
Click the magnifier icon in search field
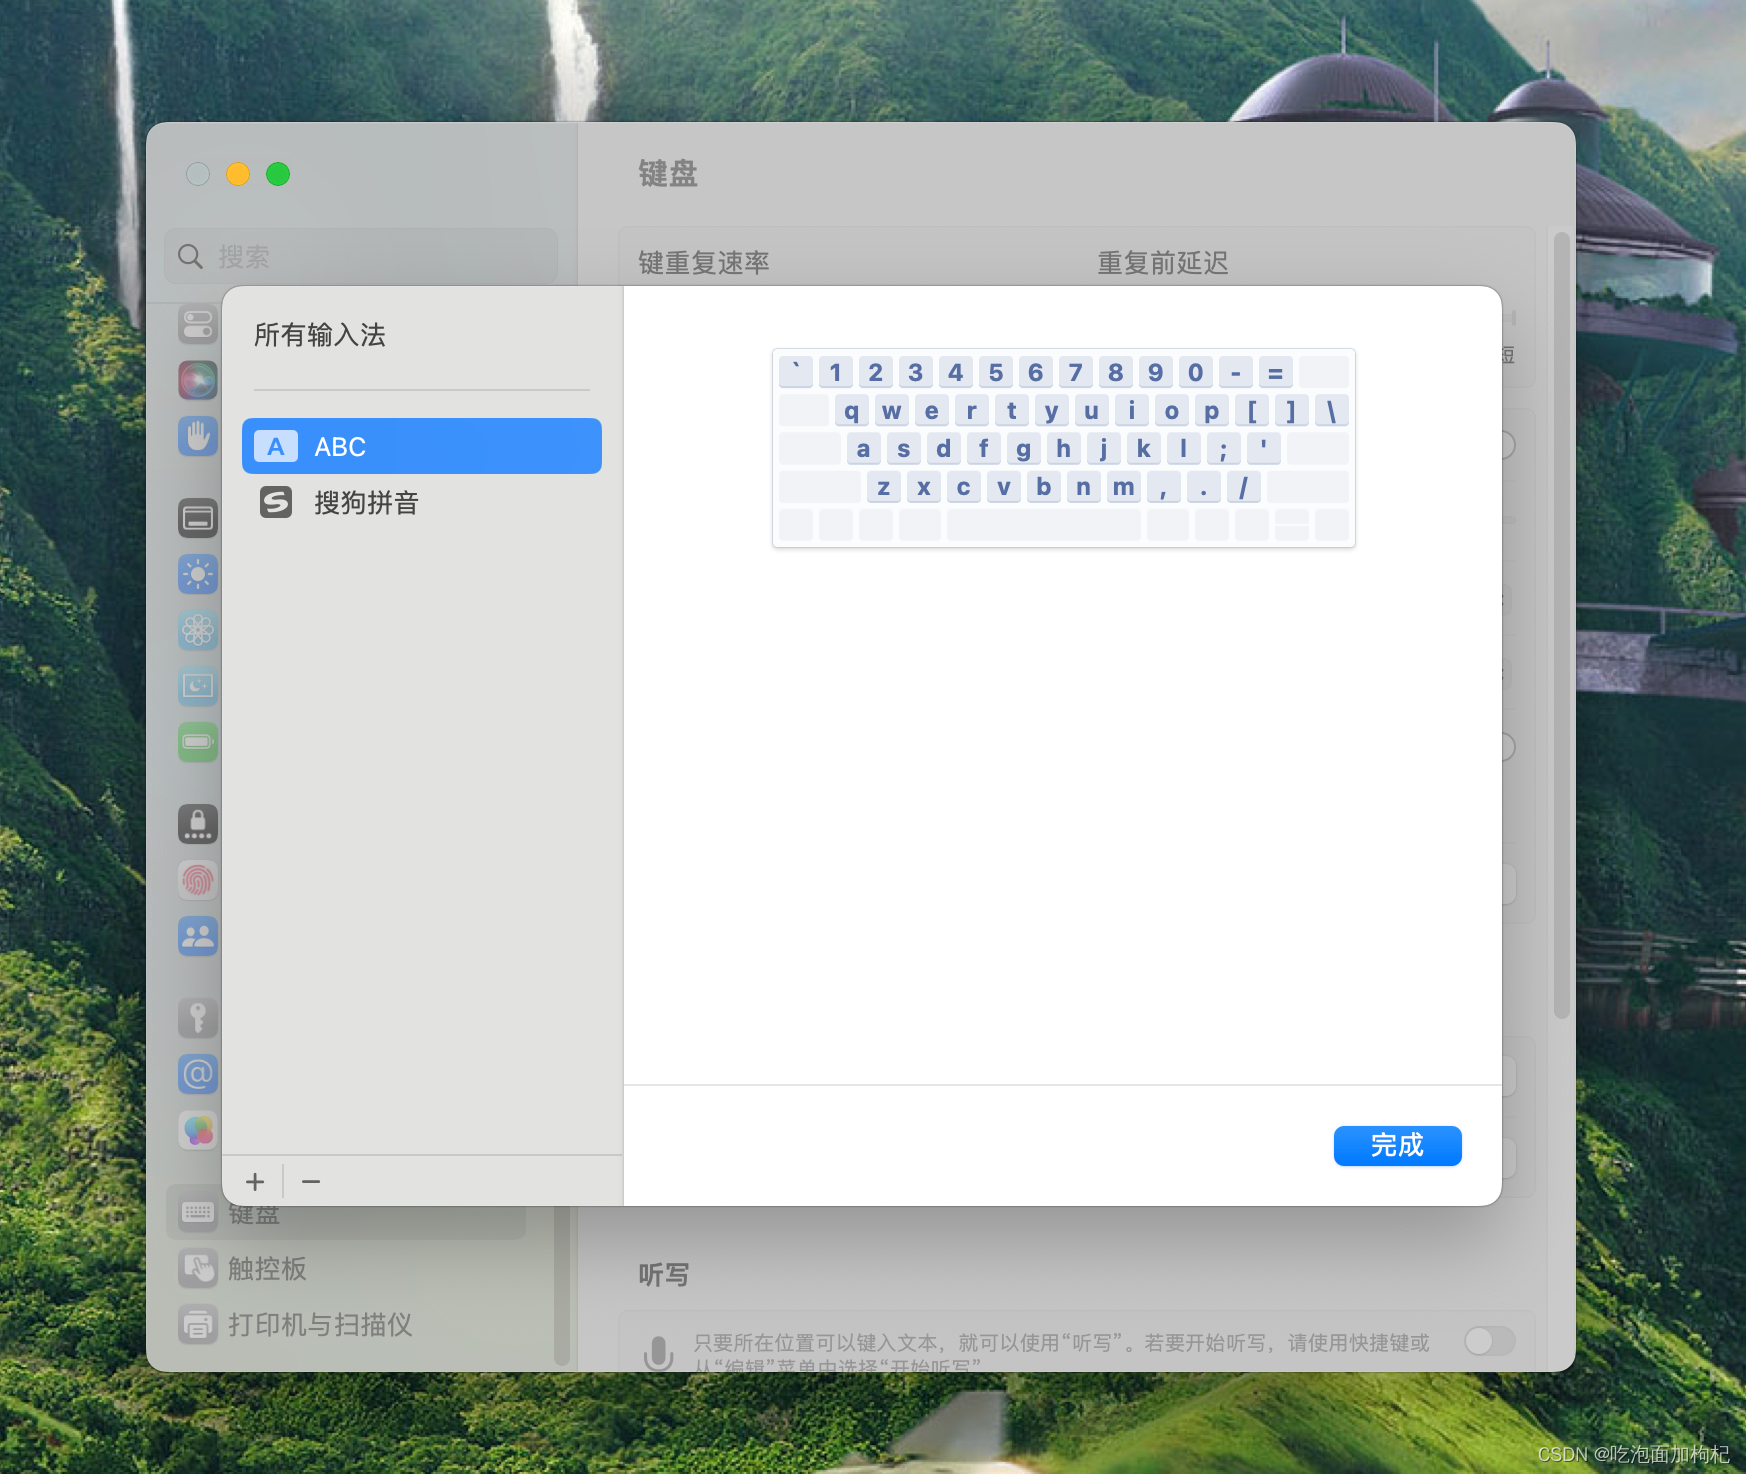pyautogui.click(x=190, y=257)
